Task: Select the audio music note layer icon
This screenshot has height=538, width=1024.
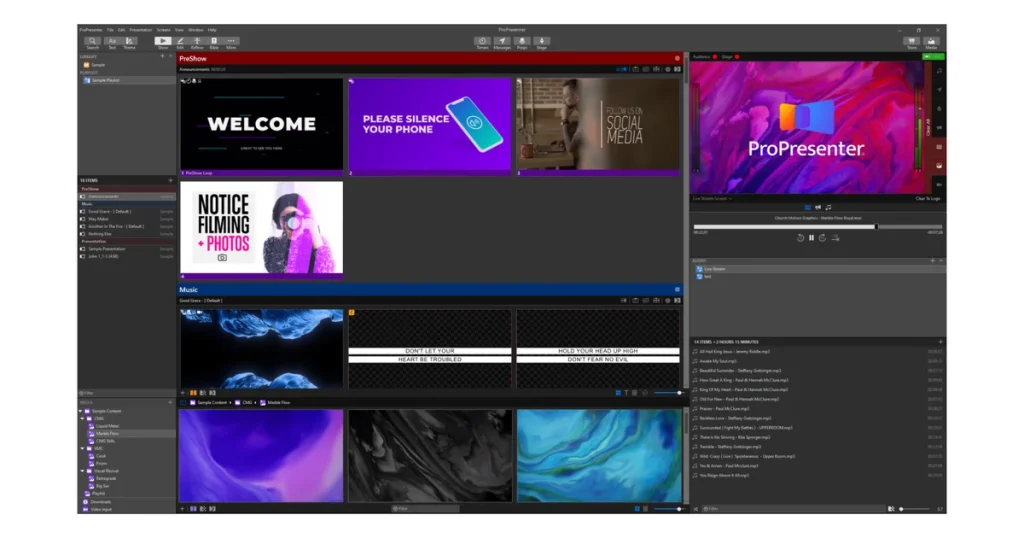Action: pyautogui.click(x=828, y=208)
